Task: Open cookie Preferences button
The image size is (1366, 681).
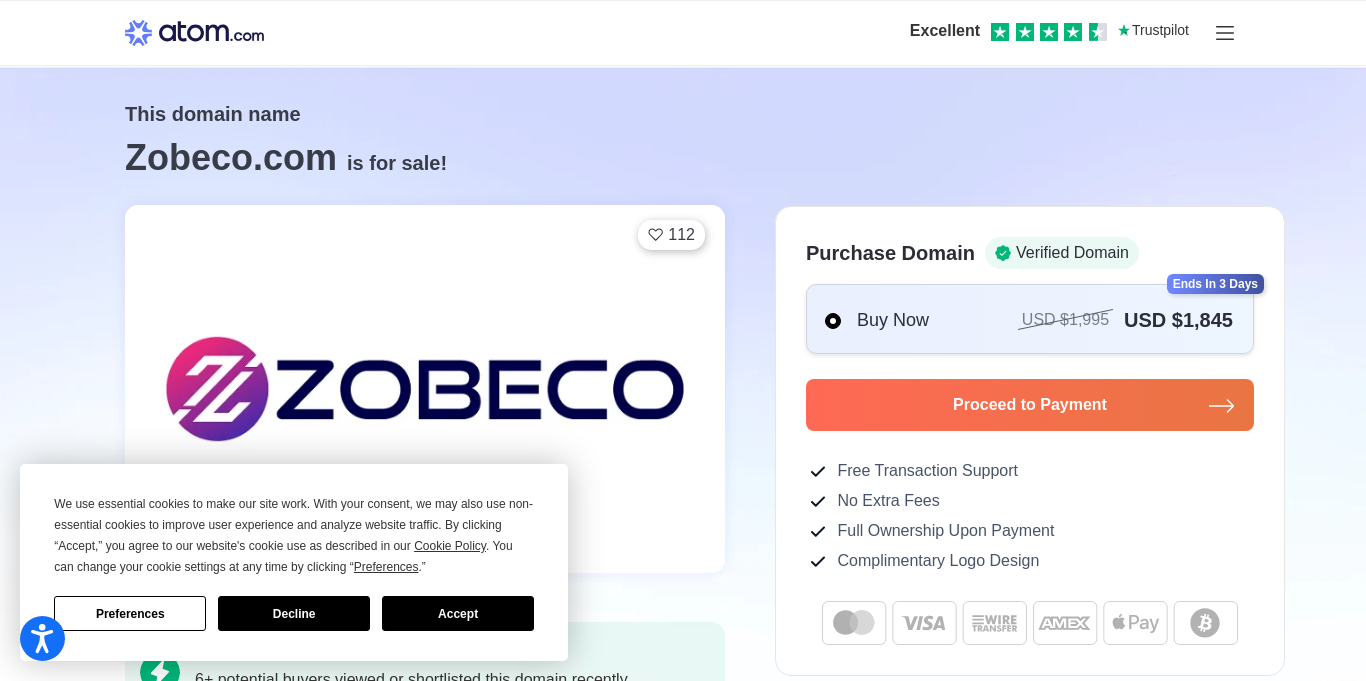Action: click(130, 614)
